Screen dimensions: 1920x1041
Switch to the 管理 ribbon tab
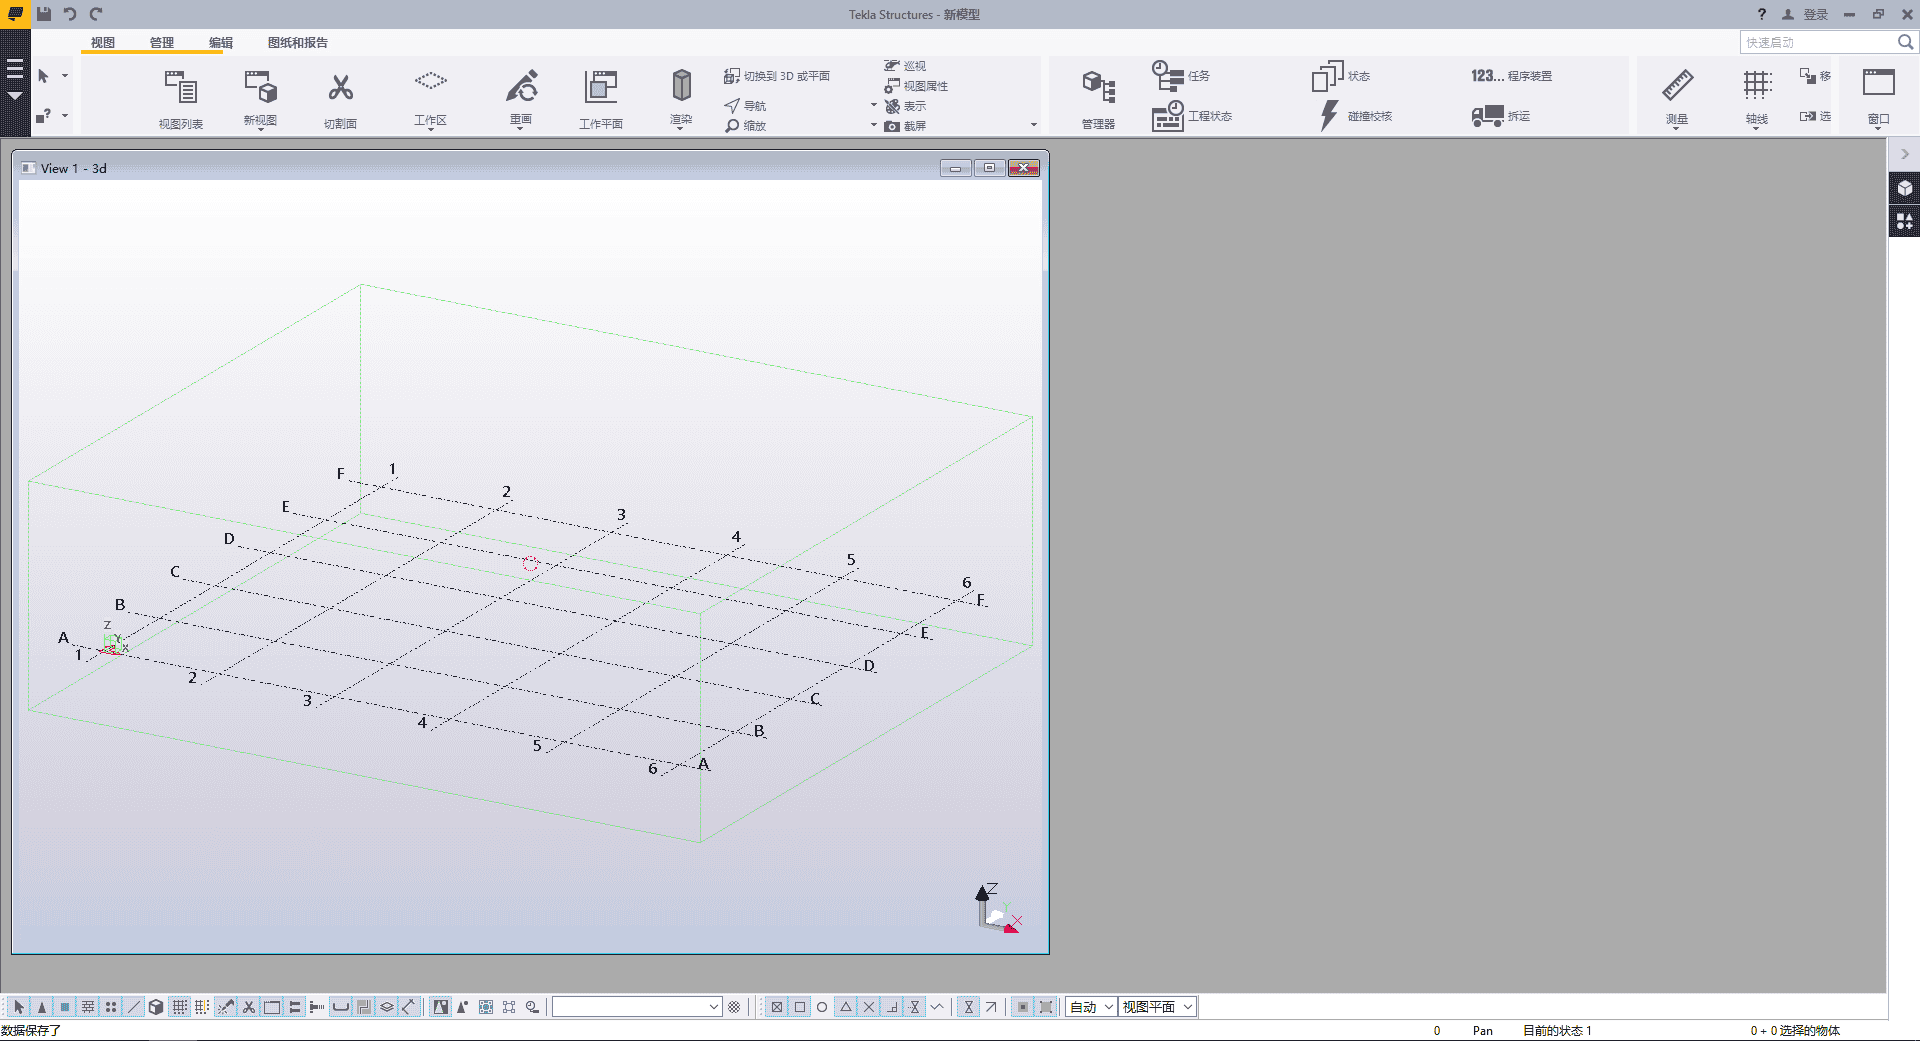[162, 43]
